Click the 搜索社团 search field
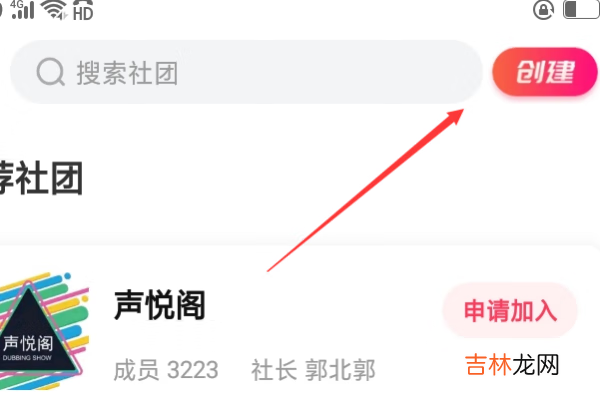Screen dimensions: 600x400 click(x=246, y=72)
